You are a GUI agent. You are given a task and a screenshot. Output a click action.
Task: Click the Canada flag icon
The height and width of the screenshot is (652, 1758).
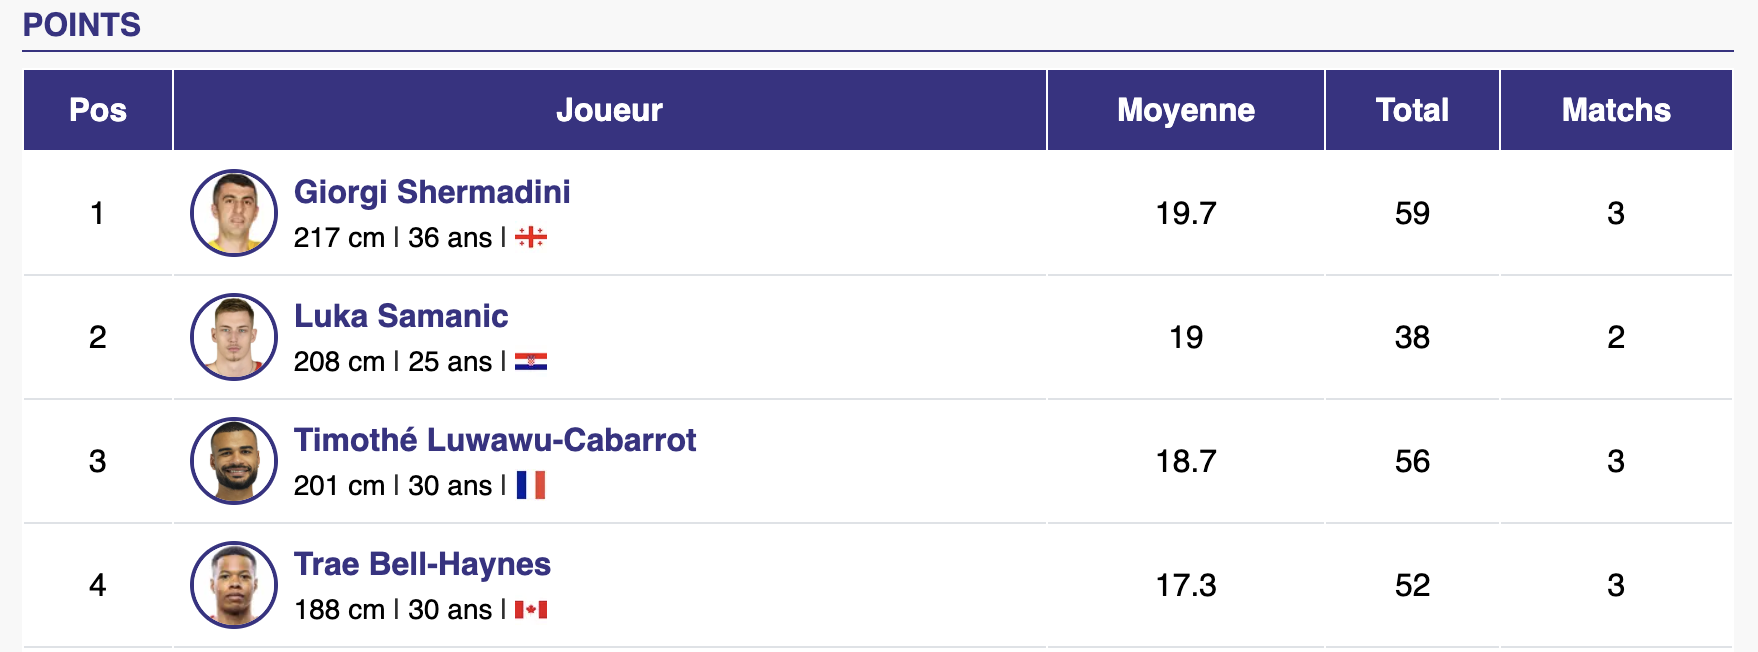[x=531, y=610]
